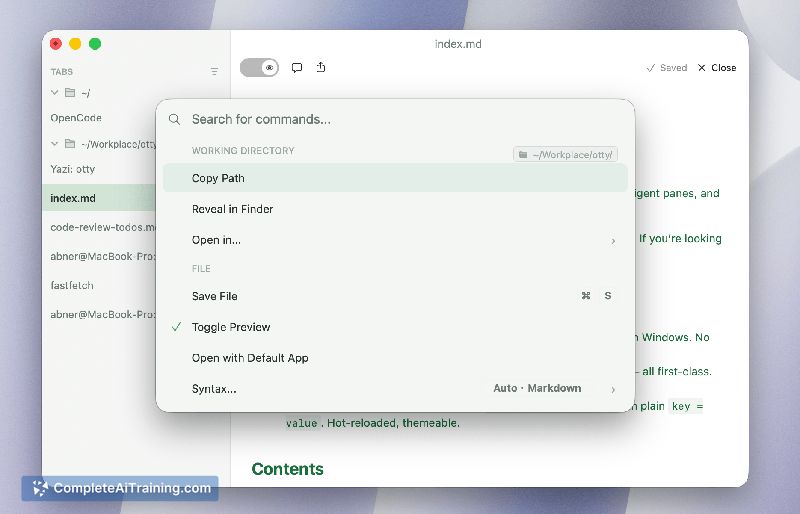Image resolution: width=800 pixels, height=514 pixels.
Task: Open the Open in... submenu
Action: click(395, 240)
